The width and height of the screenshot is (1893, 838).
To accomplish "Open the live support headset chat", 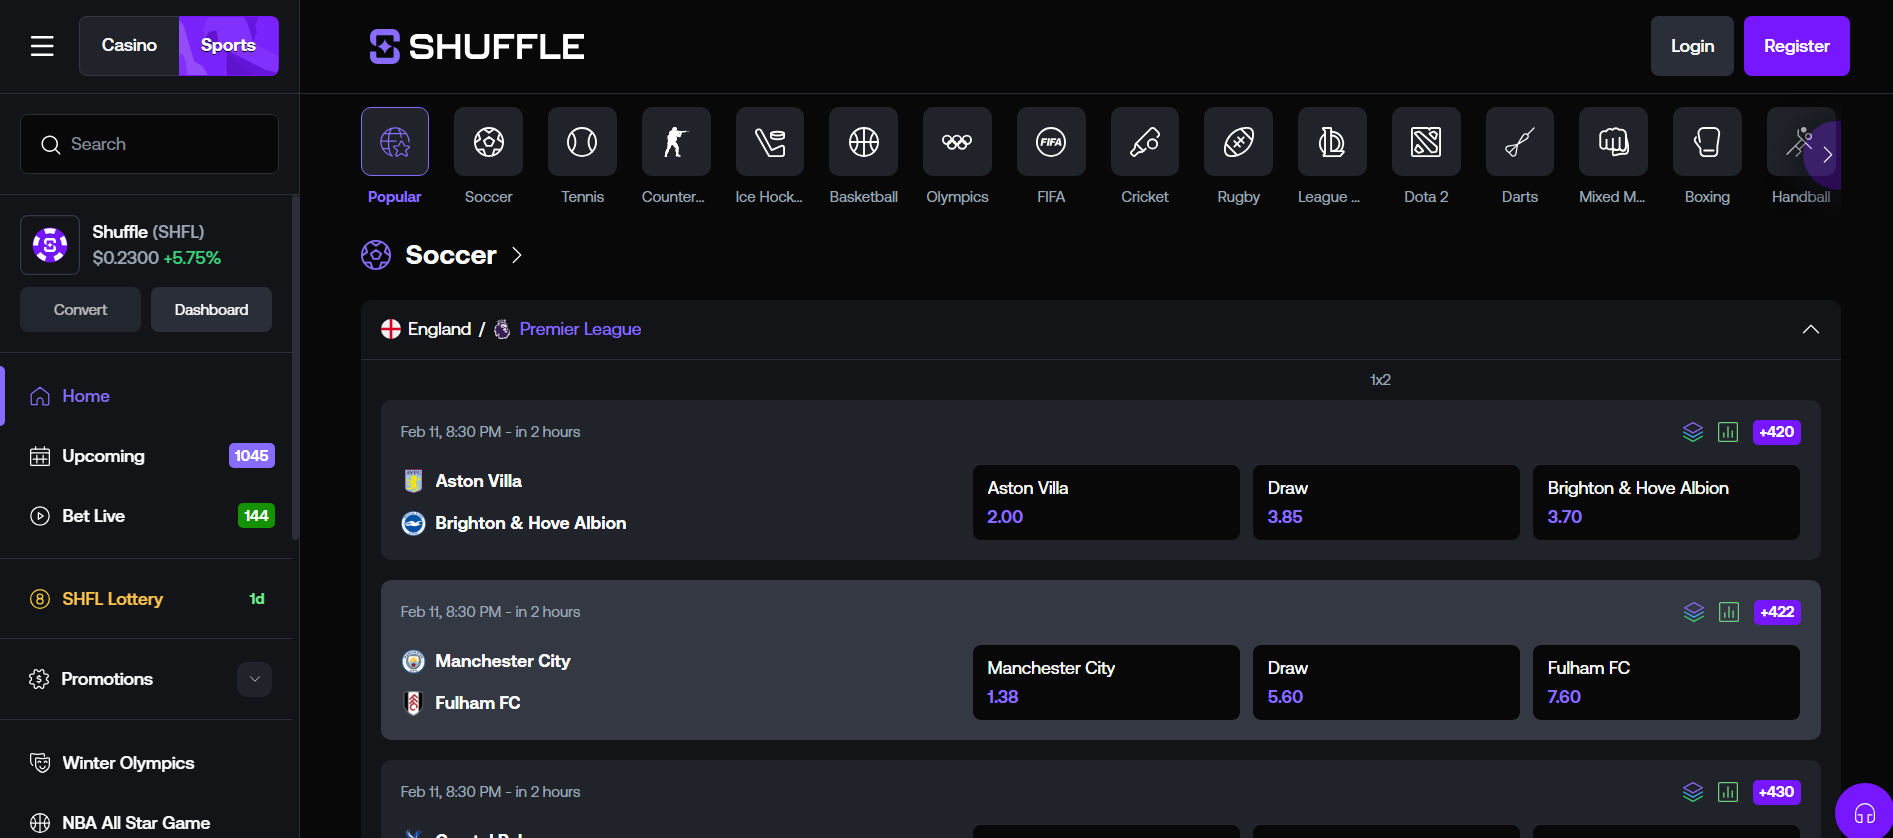I will click(x=1864, y=812).
